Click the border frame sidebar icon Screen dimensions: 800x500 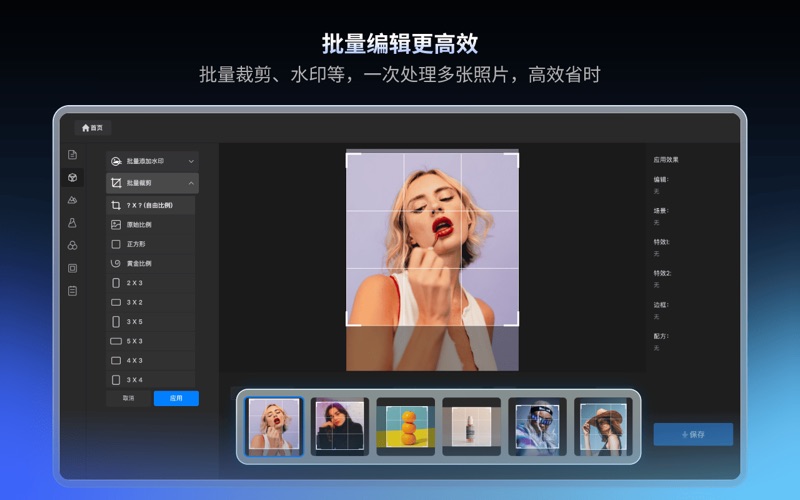[x=72, y=268]
